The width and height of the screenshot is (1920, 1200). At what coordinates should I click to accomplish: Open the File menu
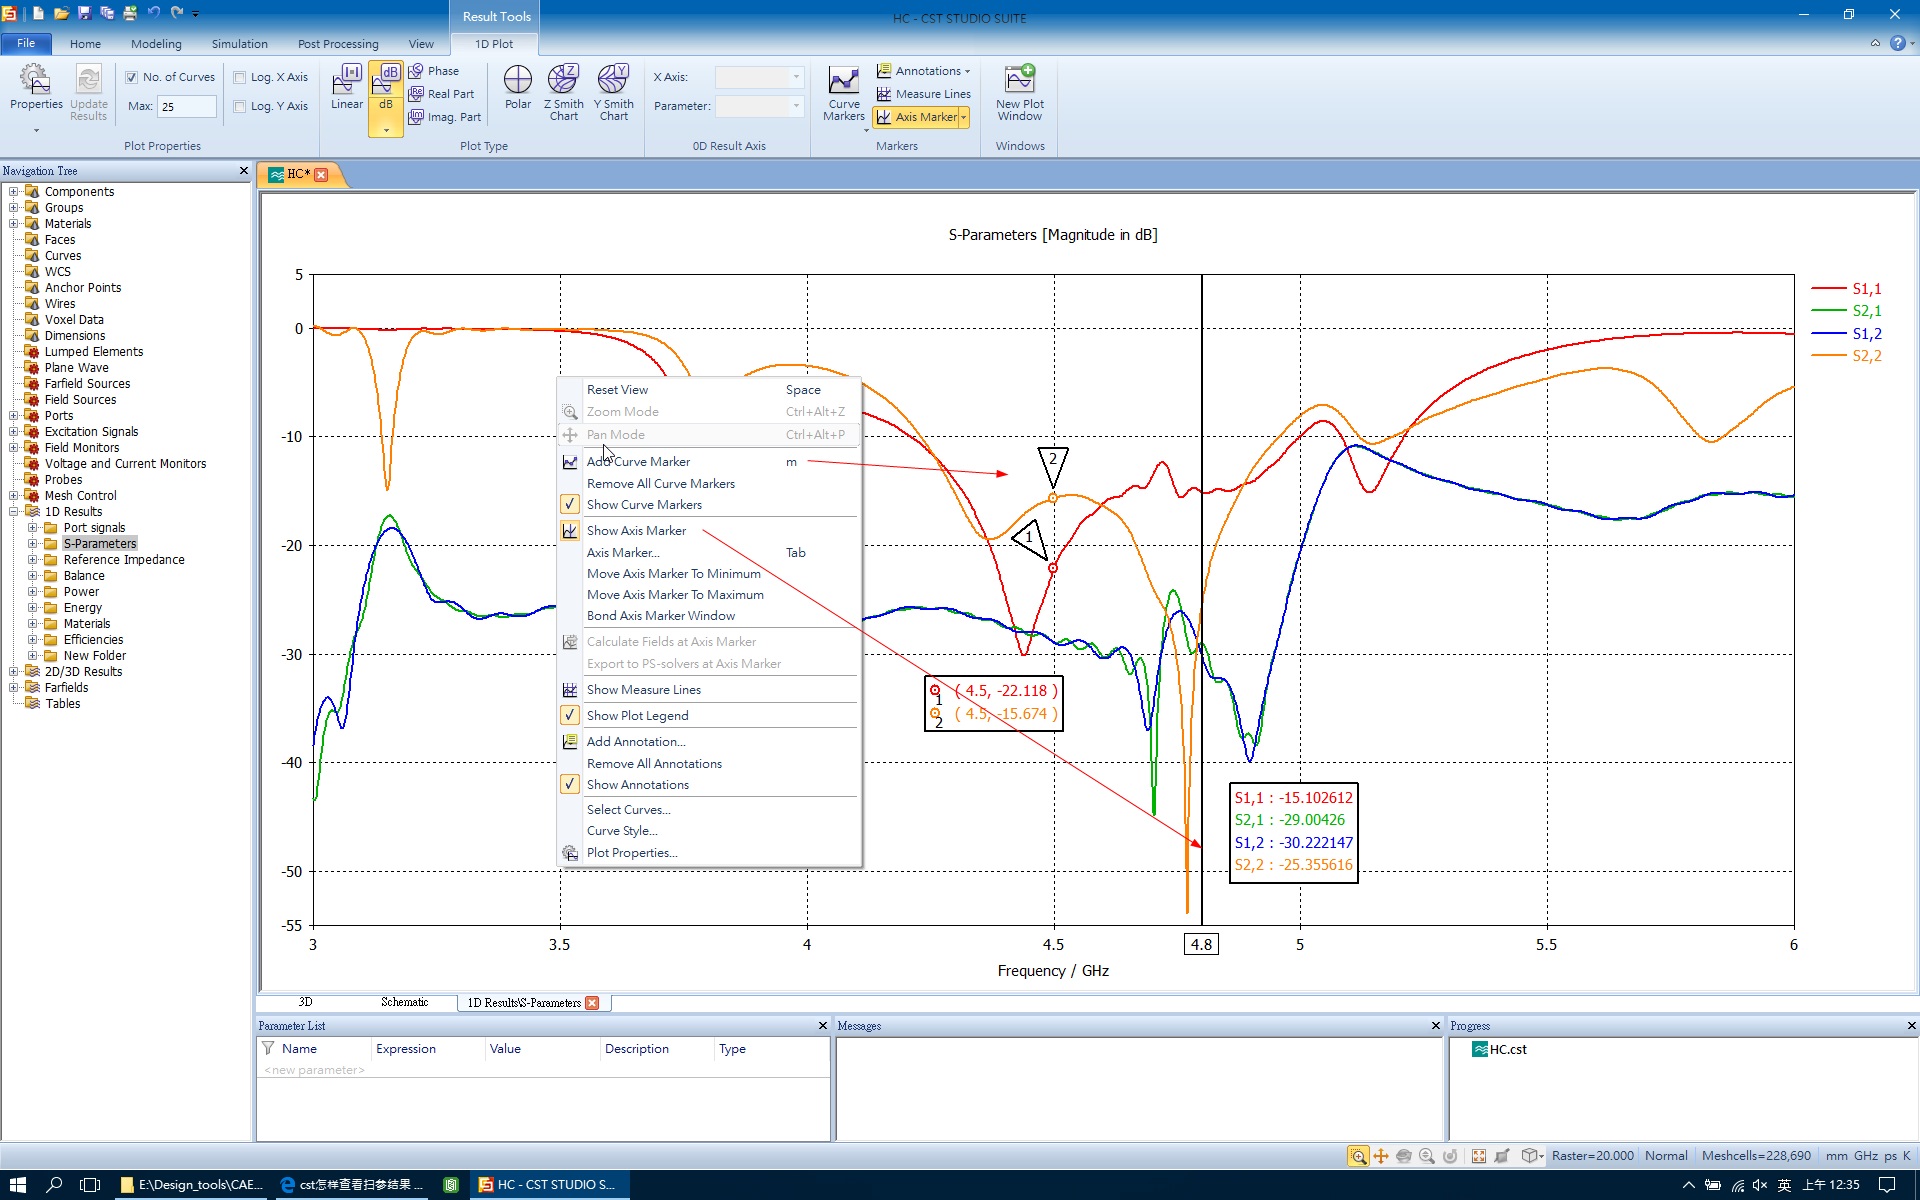point(26,43)
